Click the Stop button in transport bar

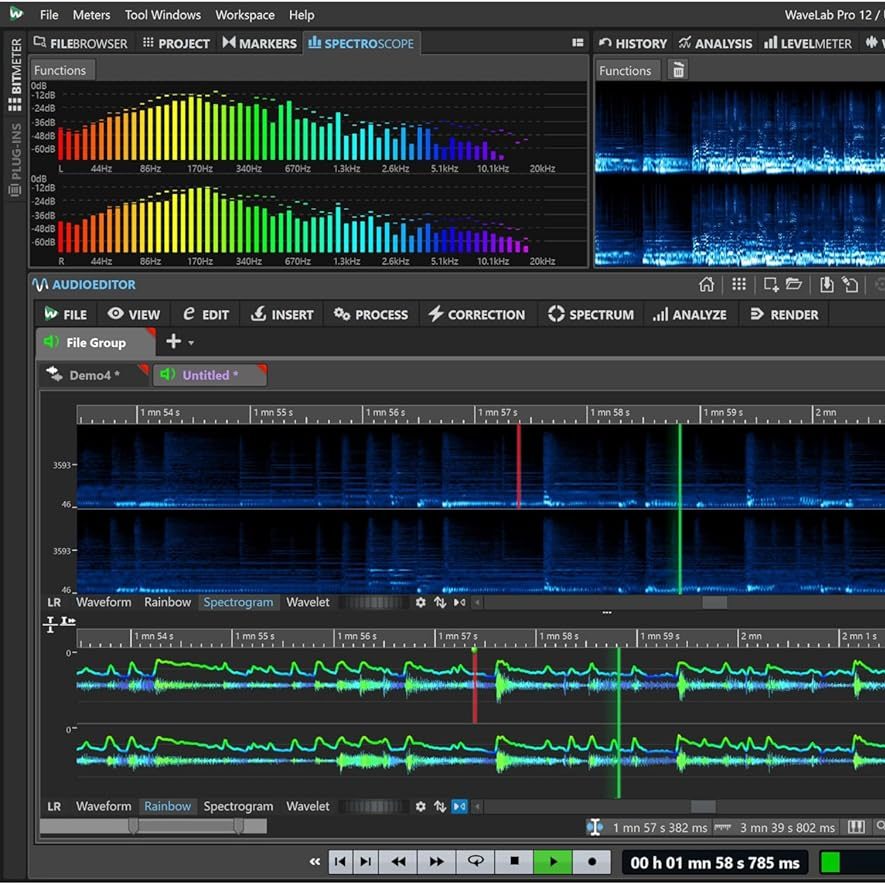[x=514, y=861]
